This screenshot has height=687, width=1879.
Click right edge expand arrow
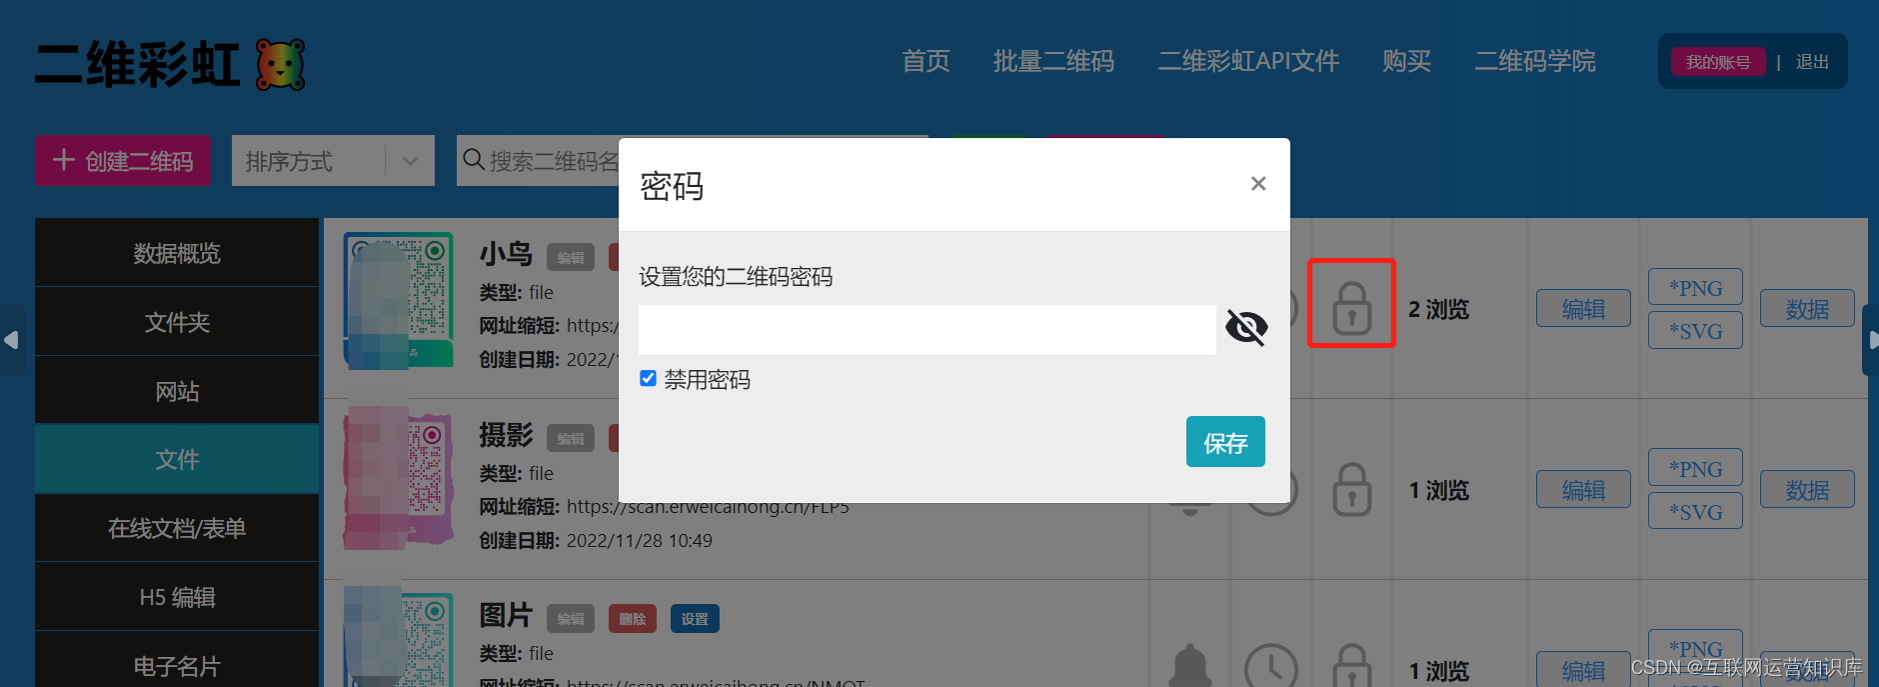[x=1871, y=340]
